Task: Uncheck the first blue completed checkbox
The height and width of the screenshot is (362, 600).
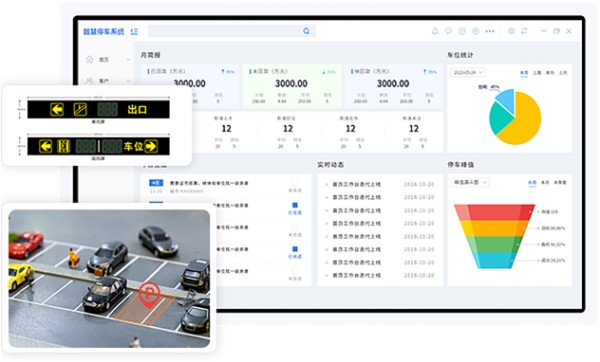Action: pyautogui.click(x=295, y=205)
